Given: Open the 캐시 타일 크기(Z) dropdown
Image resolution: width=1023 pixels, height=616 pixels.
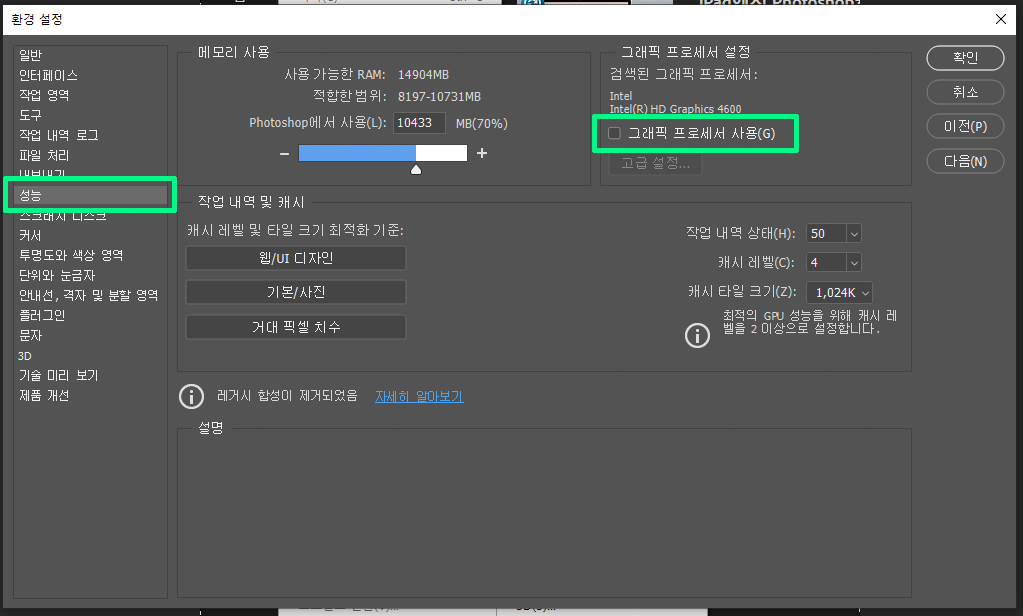Looking at the screenshot, I should click(839, 292).
